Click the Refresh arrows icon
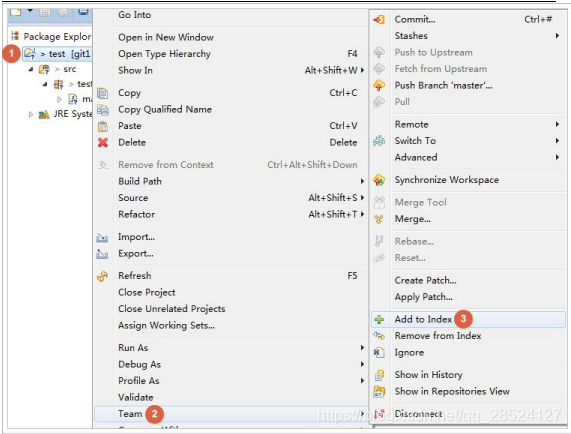571x434 pixels. click(103, 276)
